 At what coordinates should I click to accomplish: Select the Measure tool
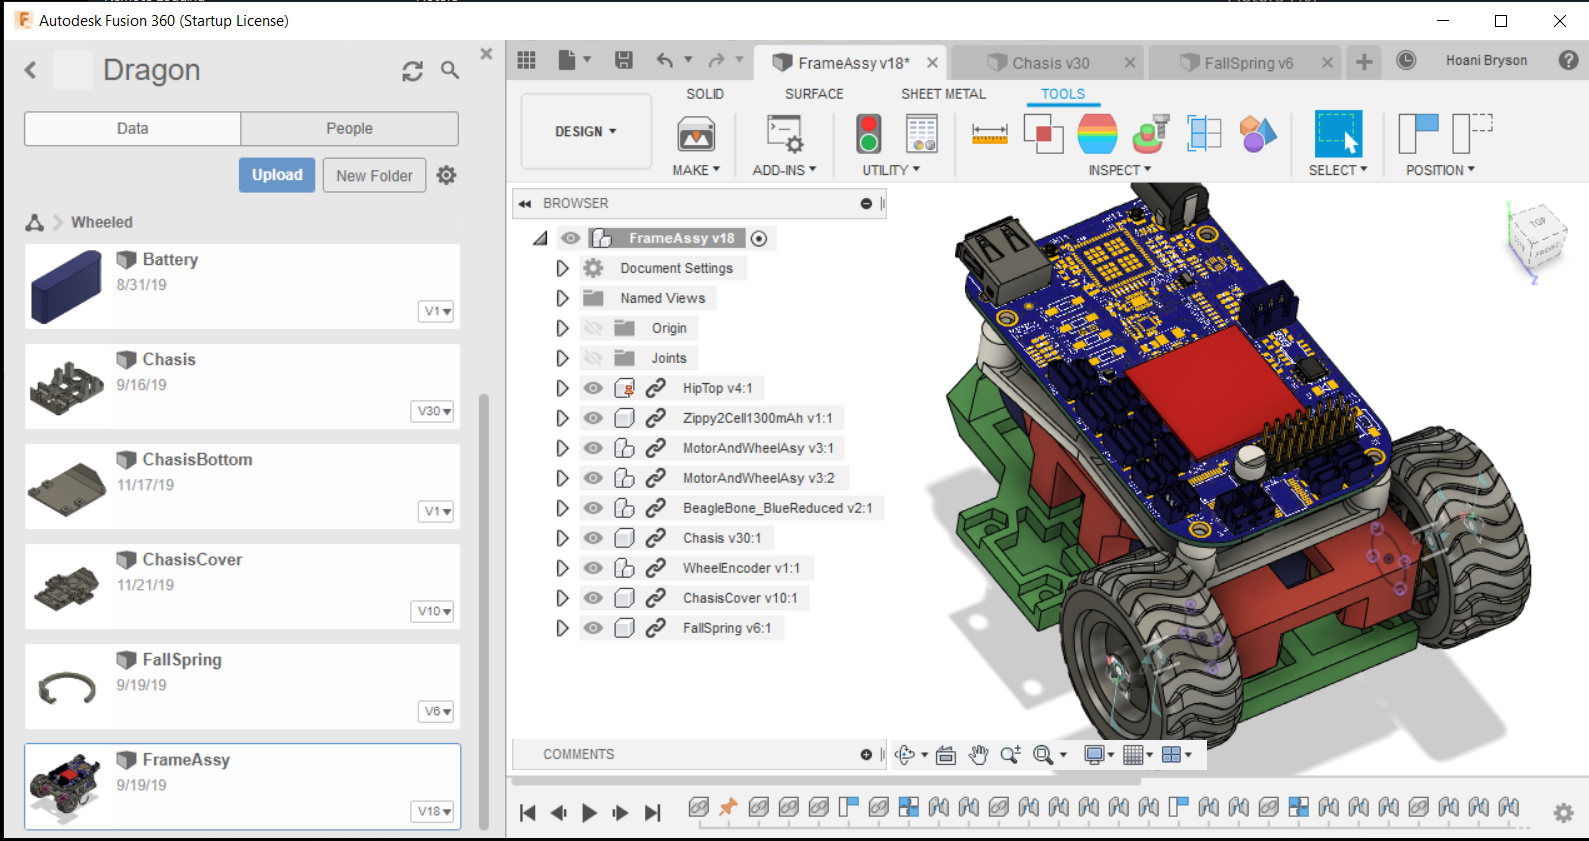pyautogui.click(x=989, y=133)
